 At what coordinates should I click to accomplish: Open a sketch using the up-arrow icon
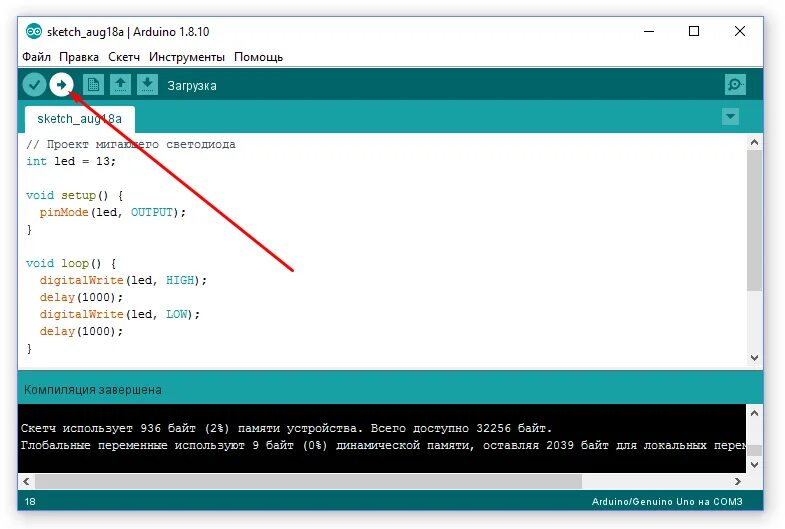(x=120, y=85)
